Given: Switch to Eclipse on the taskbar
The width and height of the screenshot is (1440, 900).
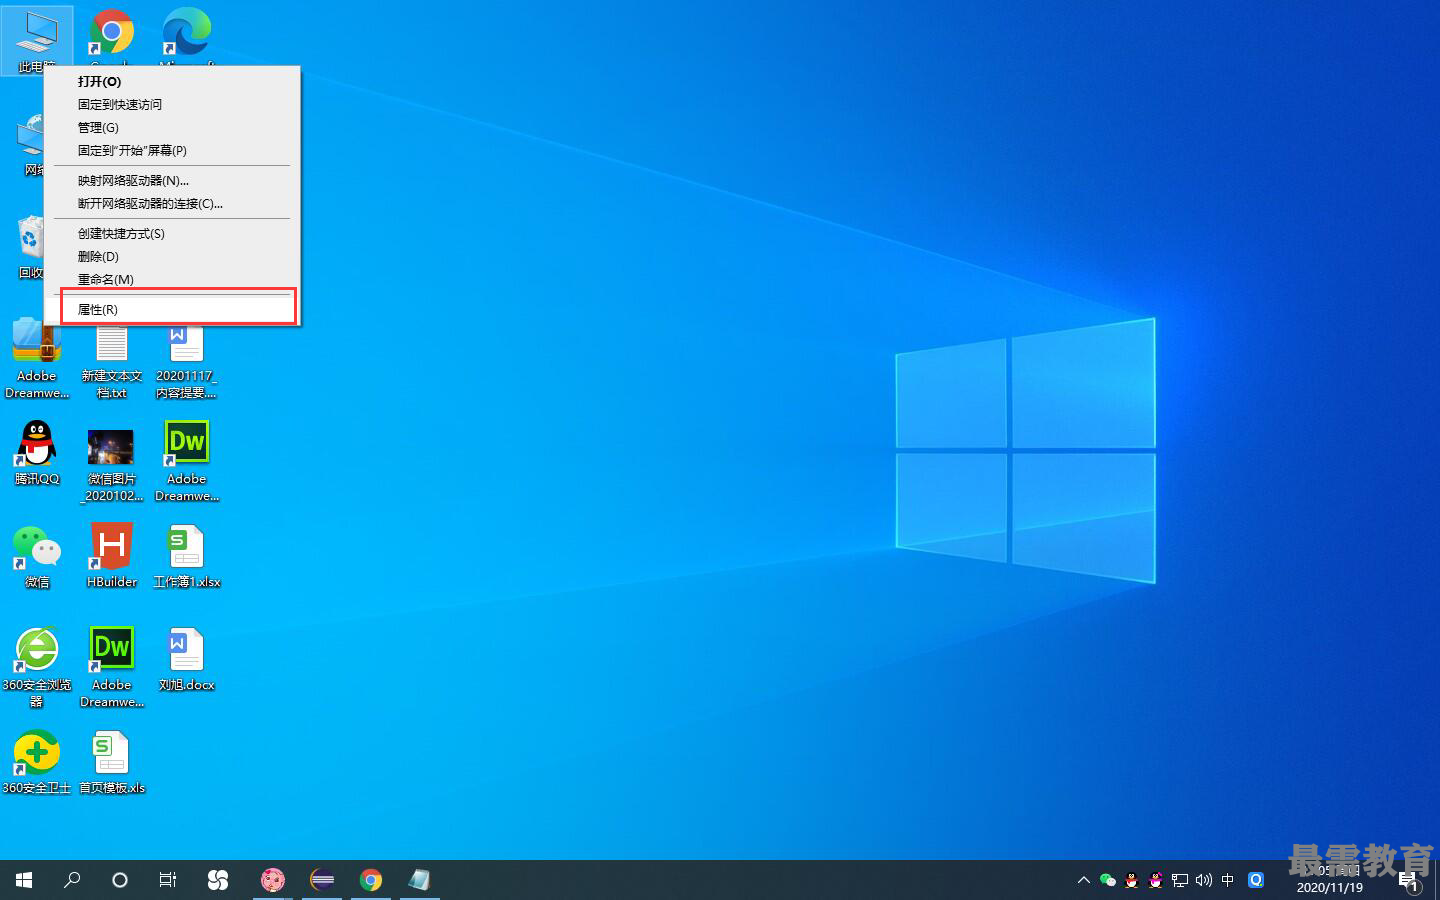Looking at the screenshot, I should 322,880.
